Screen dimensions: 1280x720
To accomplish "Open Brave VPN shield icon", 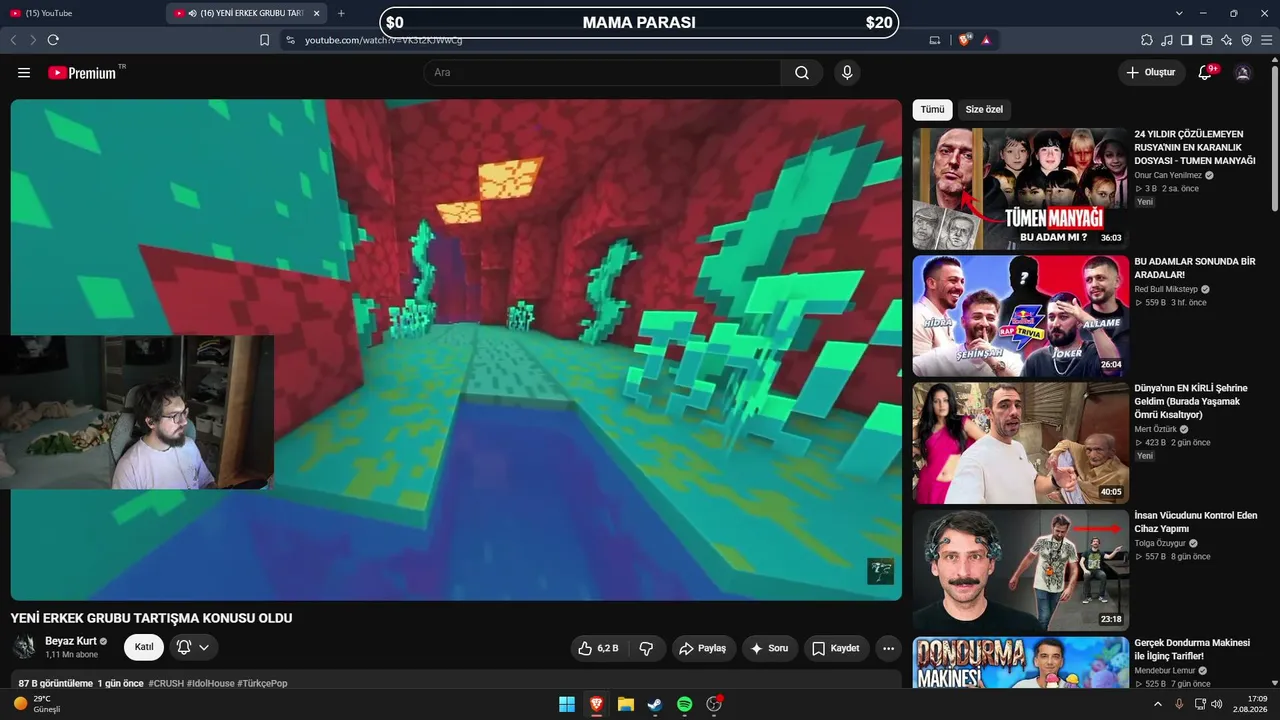I will (x=1247, y=40).
